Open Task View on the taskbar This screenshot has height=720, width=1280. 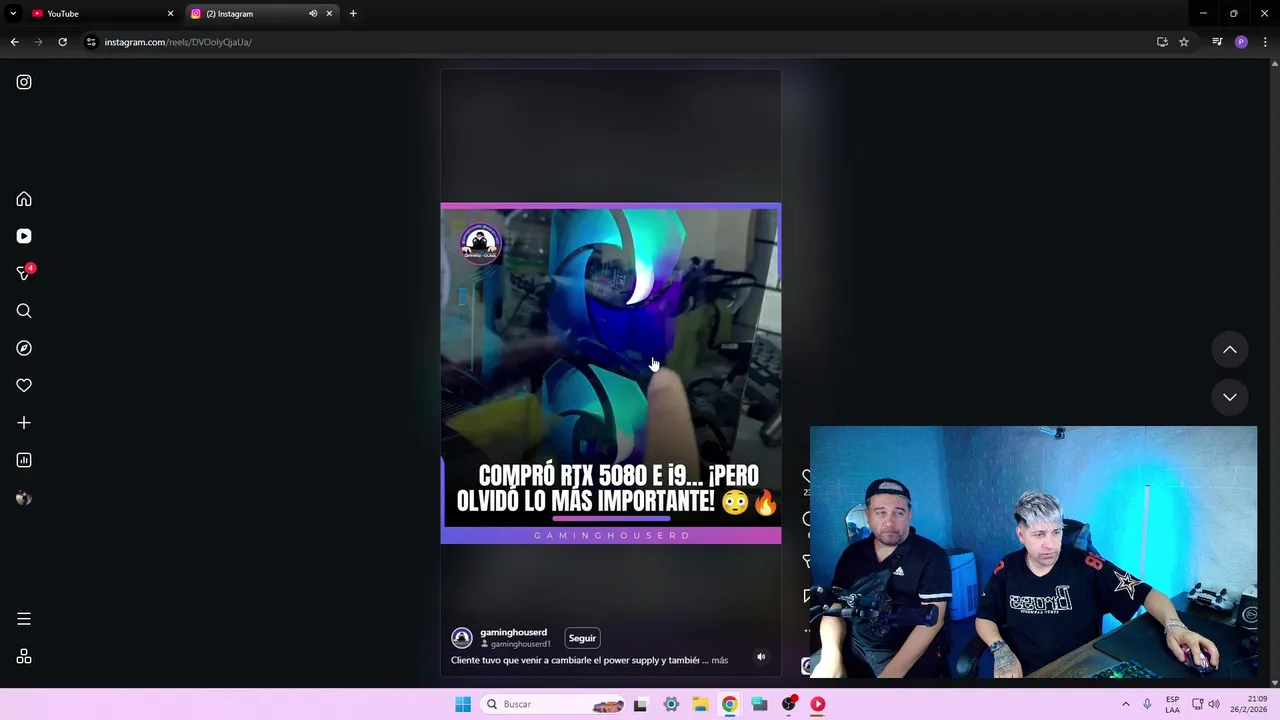pyautogui.click(x=640, y=704)
